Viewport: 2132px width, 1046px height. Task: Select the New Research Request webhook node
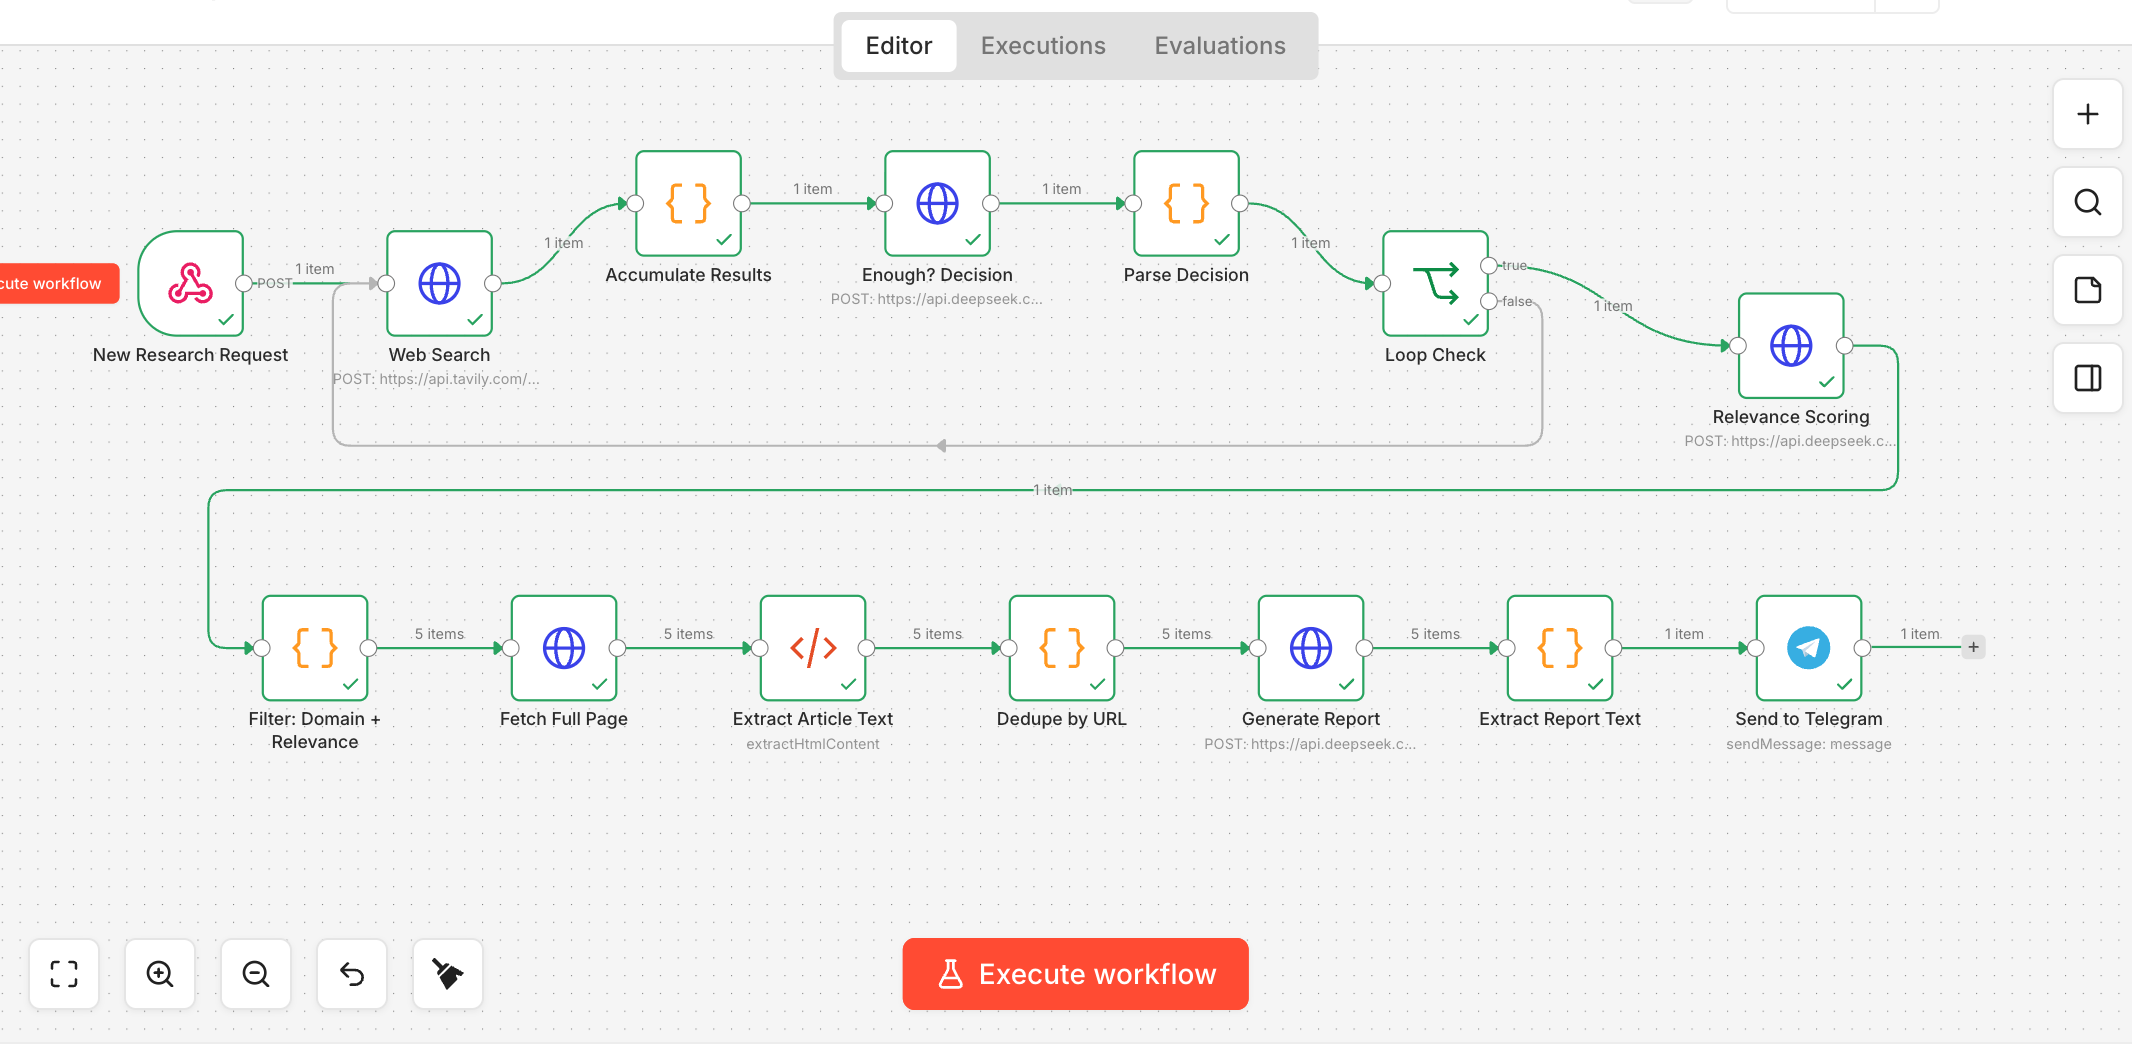[191, 283]
